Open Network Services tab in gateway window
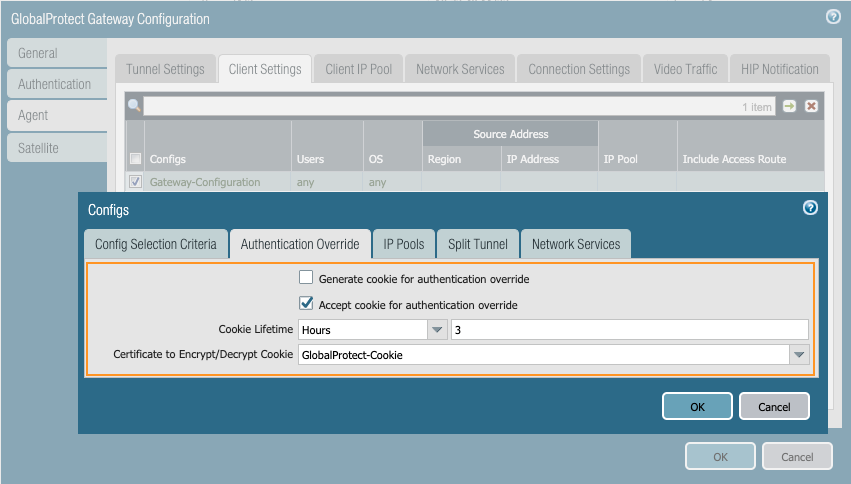851x484 pixels. click(460, 69)
